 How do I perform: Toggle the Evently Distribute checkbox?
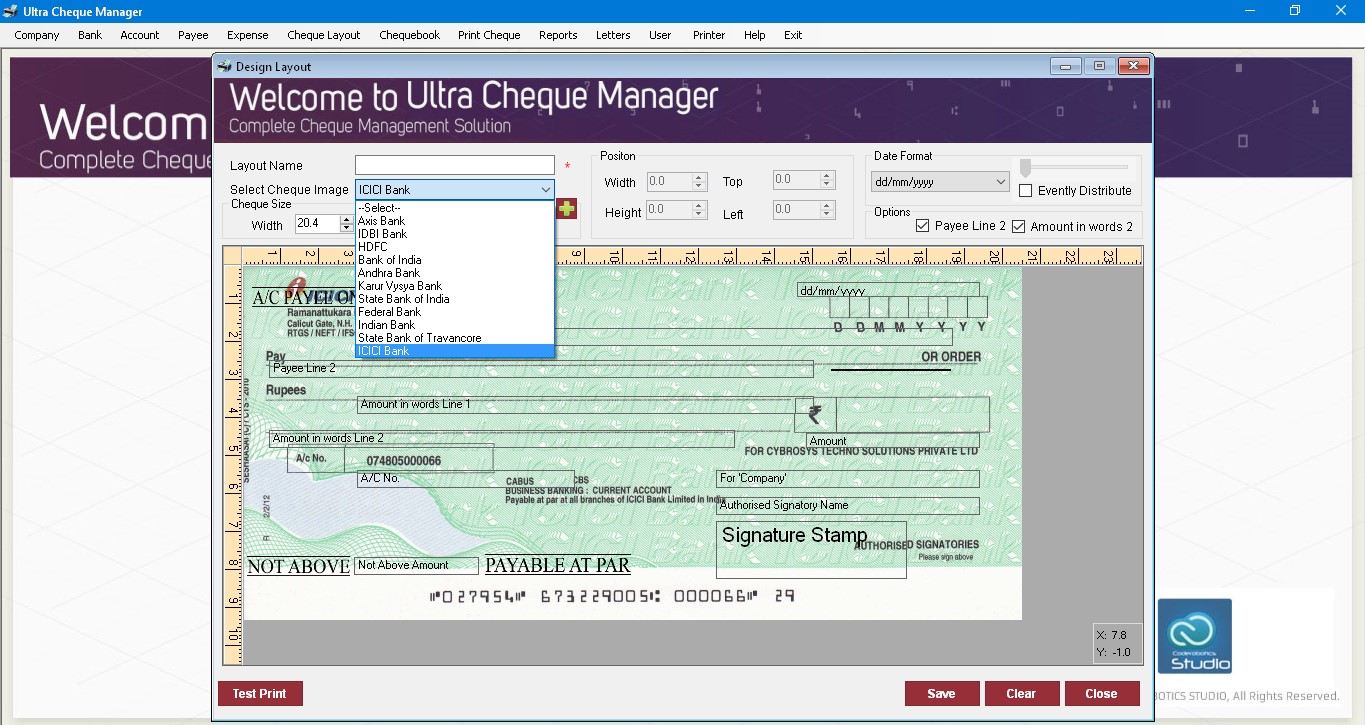click(x=1026, y=191)
